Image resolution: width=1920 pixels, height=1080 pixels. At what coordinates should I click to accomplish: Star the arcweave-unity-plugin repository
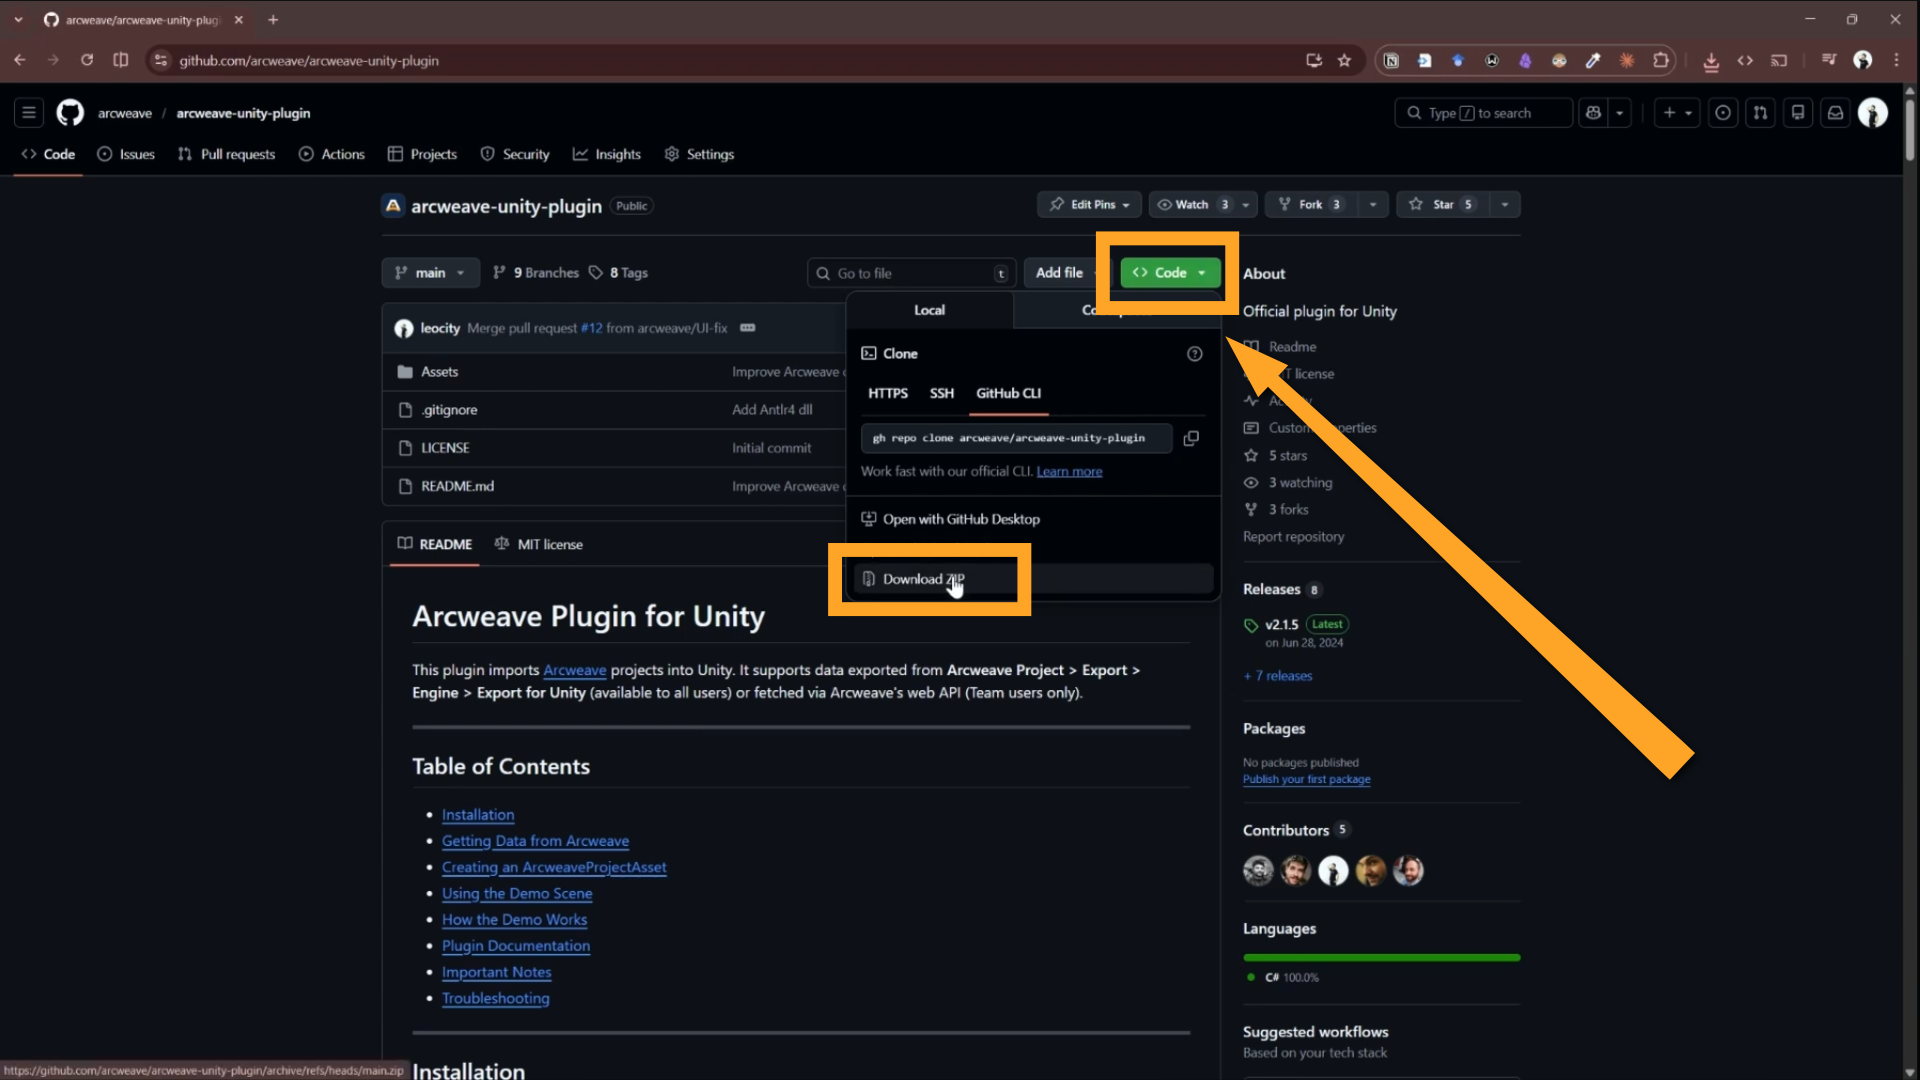point(1443,205)
